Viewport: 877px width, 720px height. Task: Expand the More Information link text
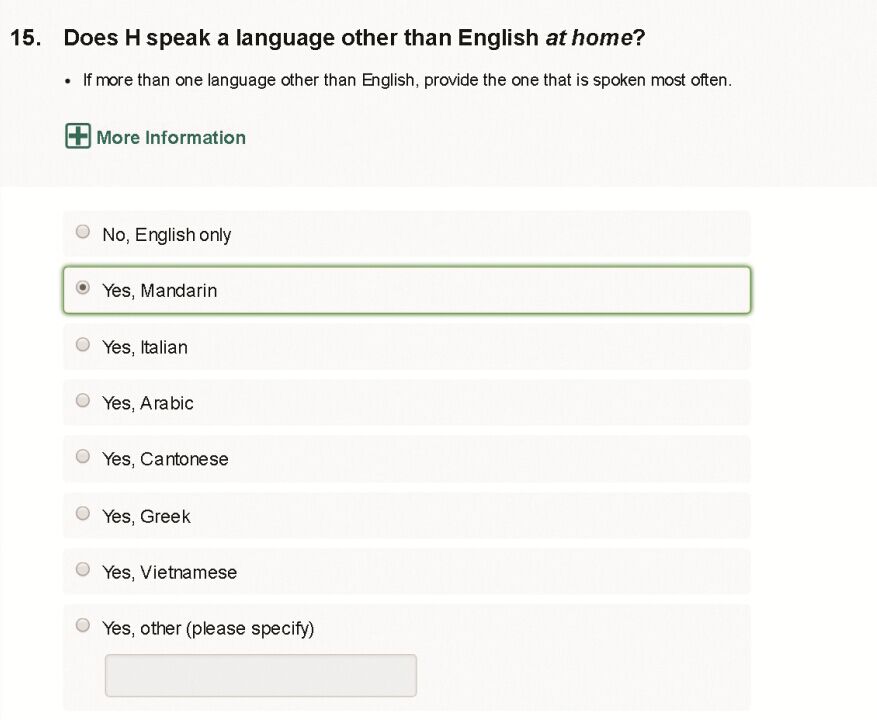click(171, 138)
